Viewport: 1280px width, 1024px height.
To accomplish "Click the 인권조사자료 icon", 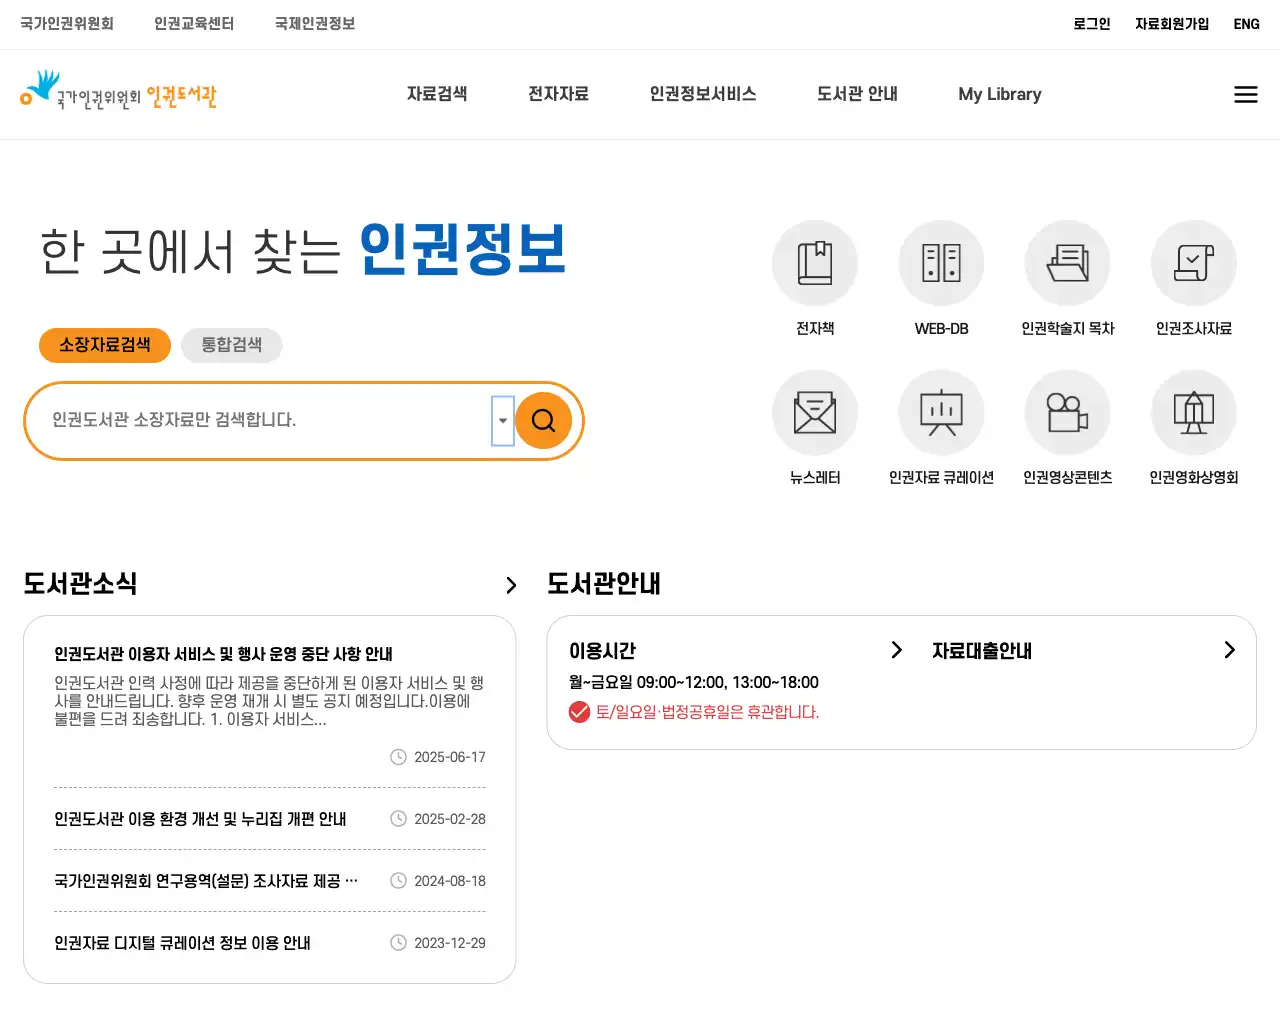I will (1193, 262).
